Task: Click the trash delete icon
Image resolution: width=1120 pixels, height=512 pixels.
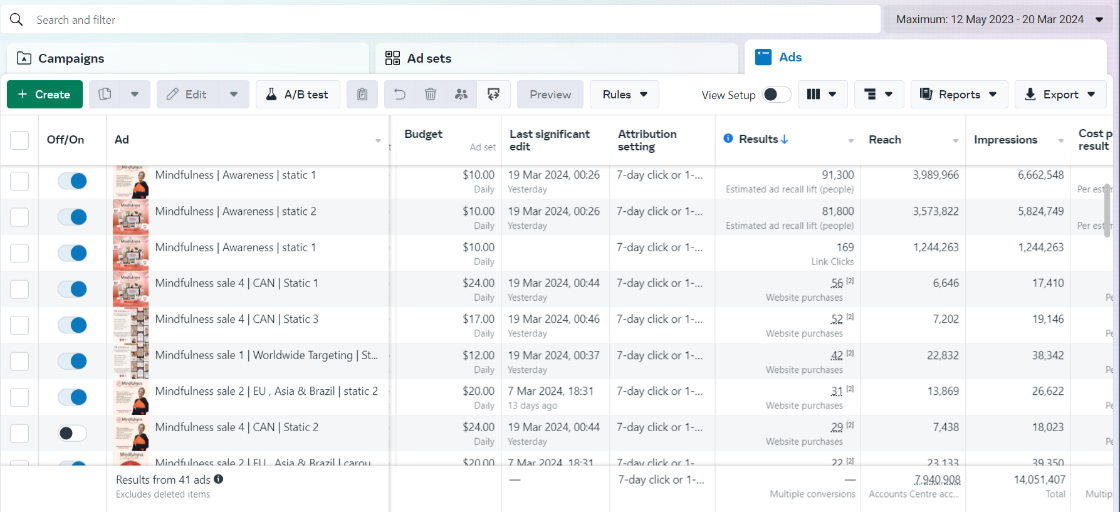Action: click(430, 94)
